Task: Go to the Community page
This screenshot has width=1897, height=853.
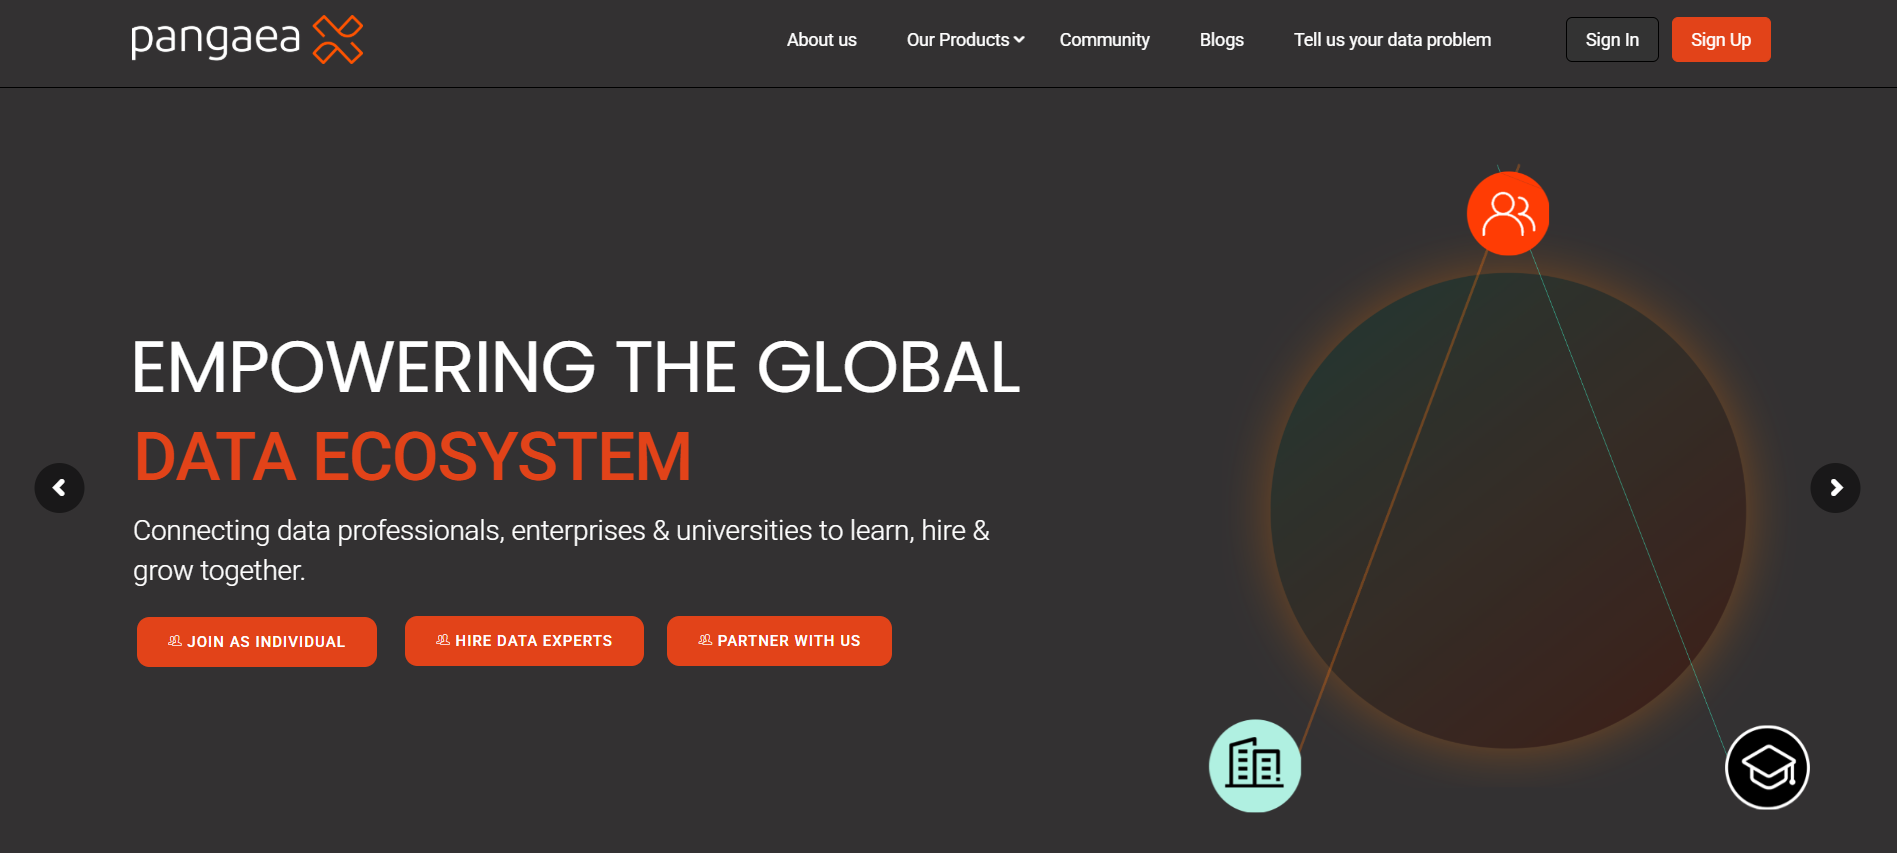Action: 1104,40
